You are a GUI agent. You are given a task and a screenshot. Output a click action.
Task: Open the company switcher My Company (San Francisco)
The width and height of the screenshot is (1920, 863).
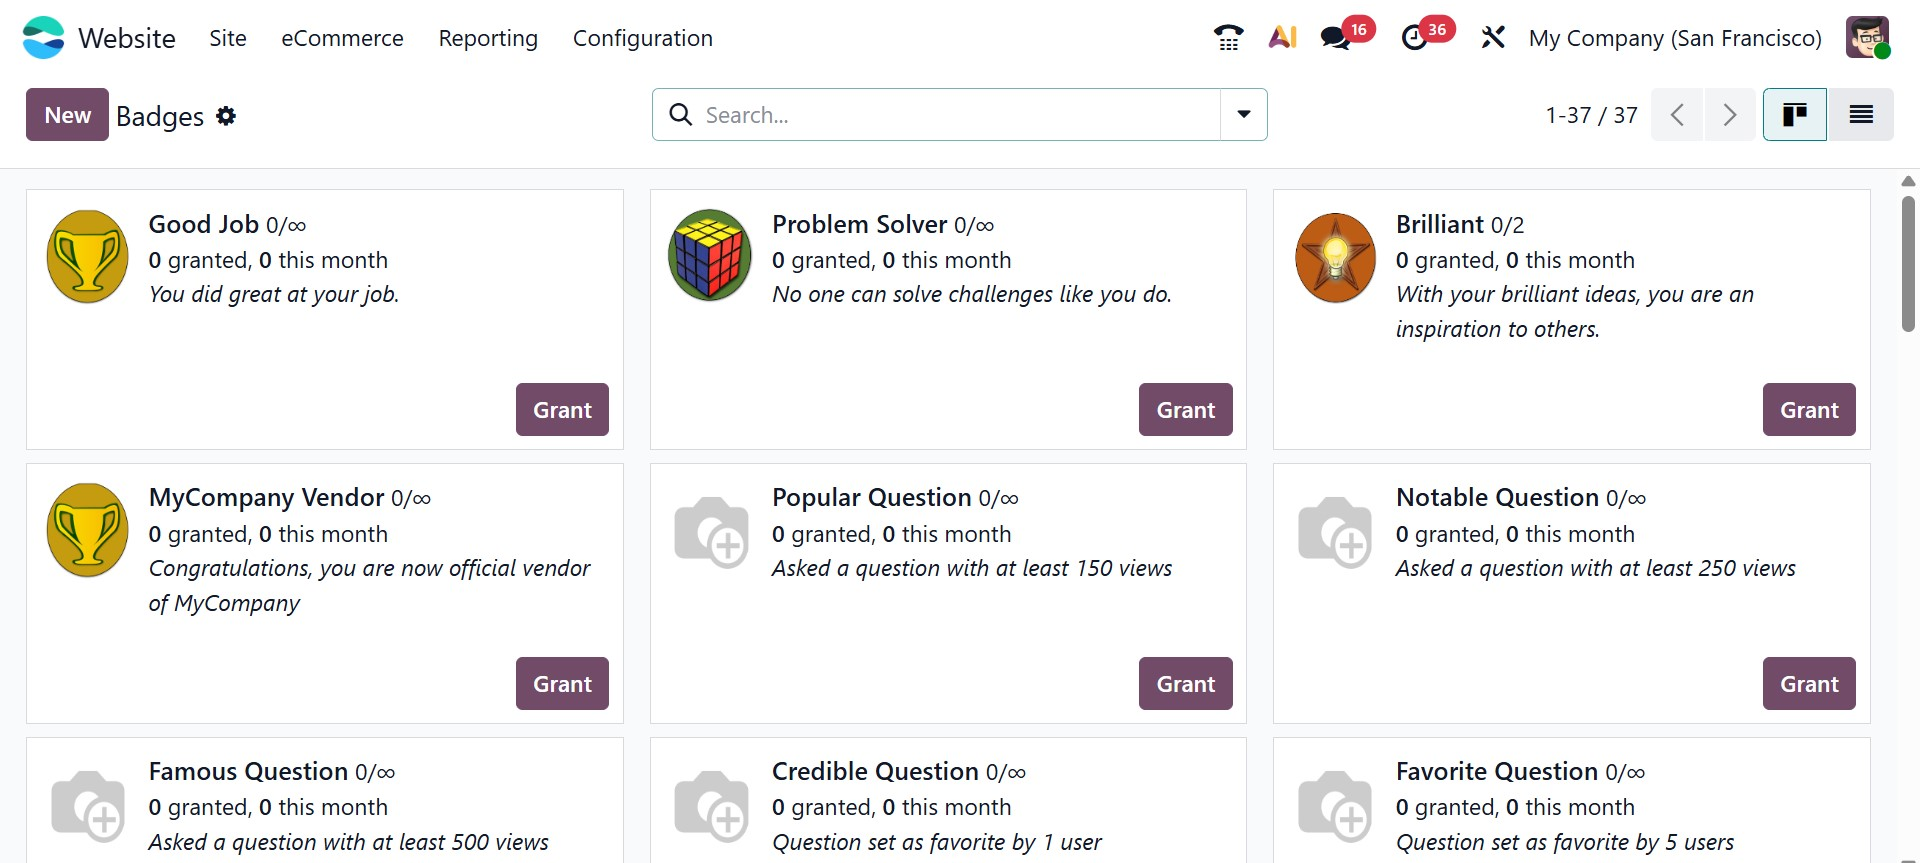pos(1675,38)
